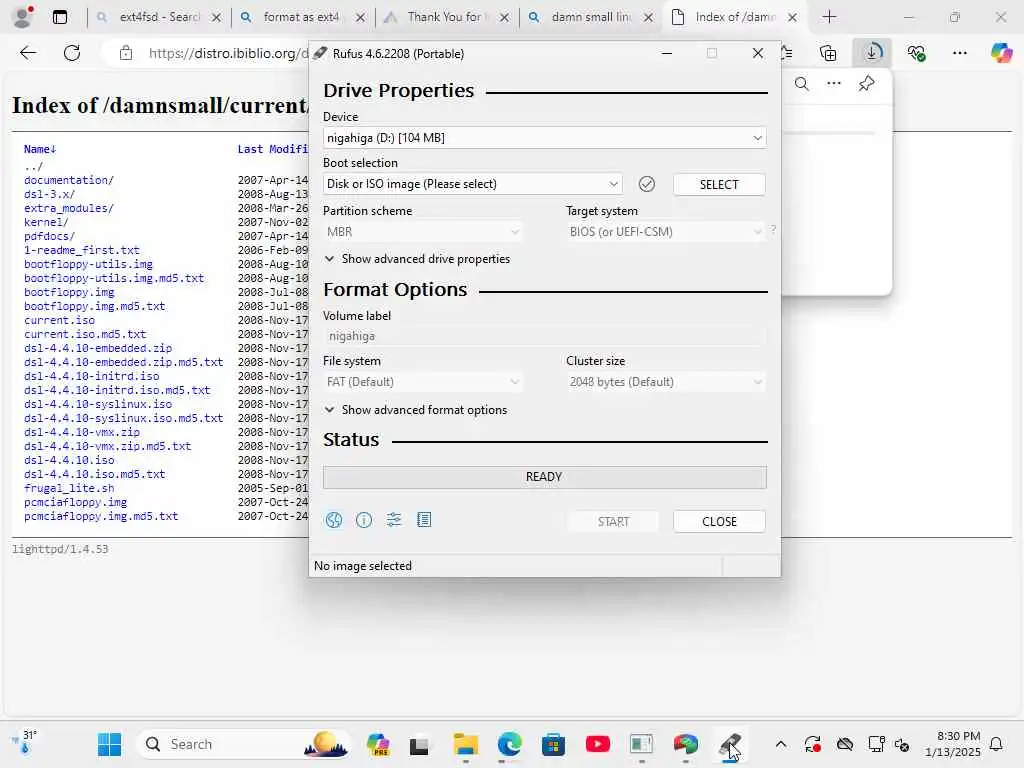Click the Edge back arrow button
The height and width of the screenshot is (768, 1024).
[28, 53]
